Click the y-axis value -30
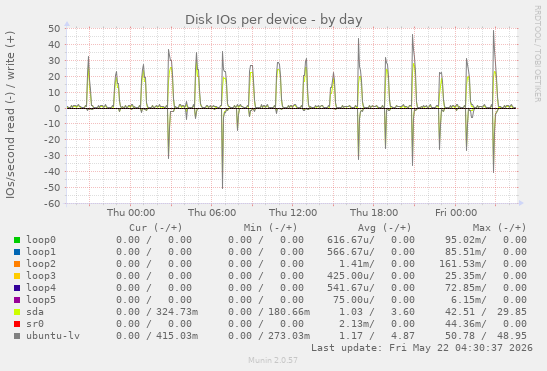 click(x=52, y=156)
